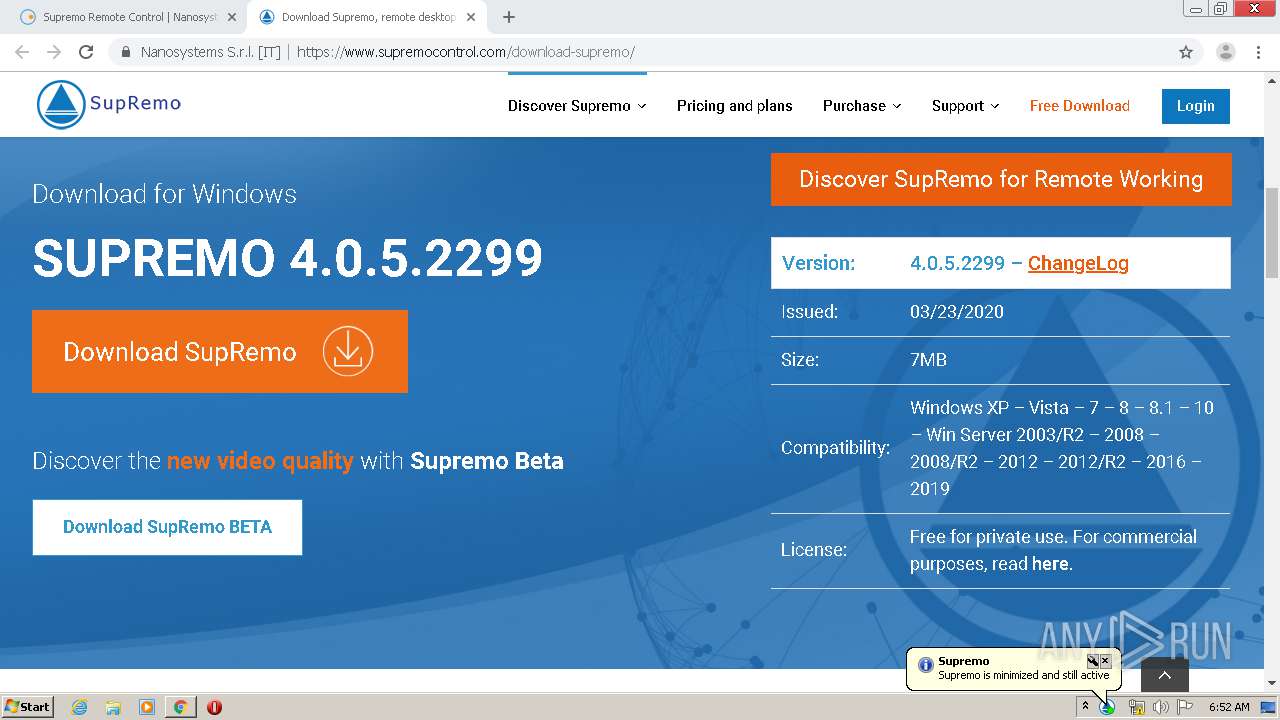Click the SupRemo logo in header
This screenshot has width=1280, height=720.
pyautogui.click(x=109, y=104)
